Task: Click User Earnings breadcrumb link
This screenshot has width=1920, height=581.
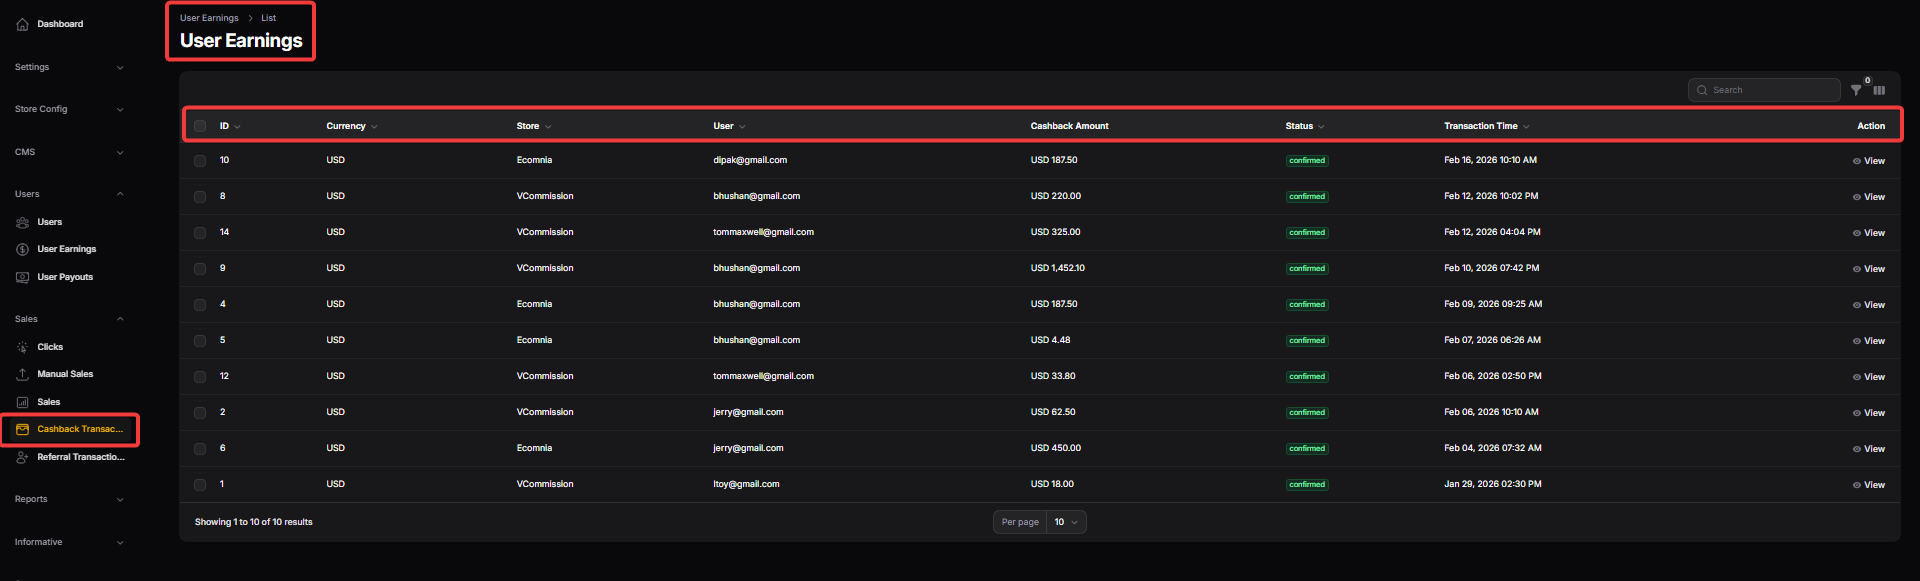Action: [209, 18]
